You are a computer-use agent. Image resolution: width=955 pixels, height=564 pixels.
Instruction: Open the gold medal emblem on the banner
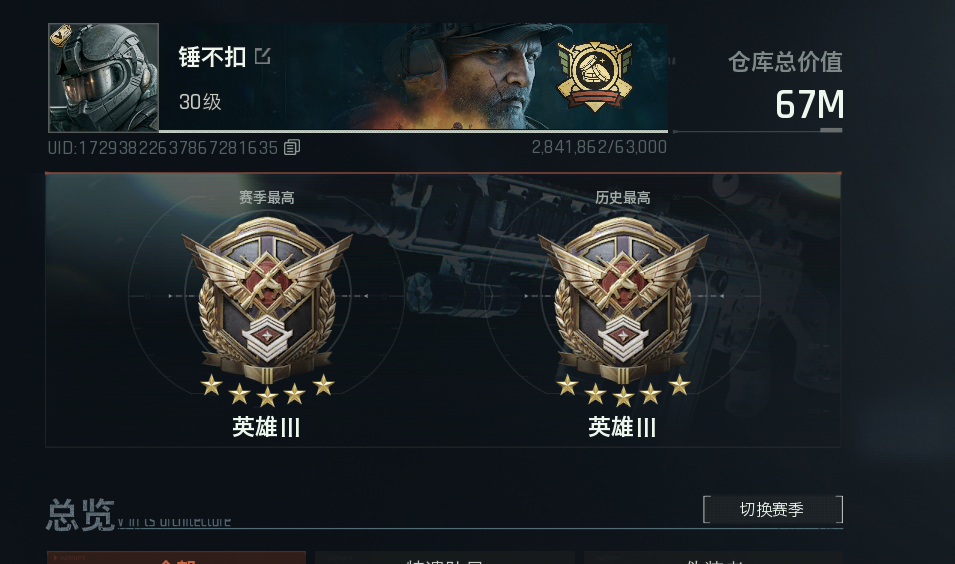pos(594,76)
